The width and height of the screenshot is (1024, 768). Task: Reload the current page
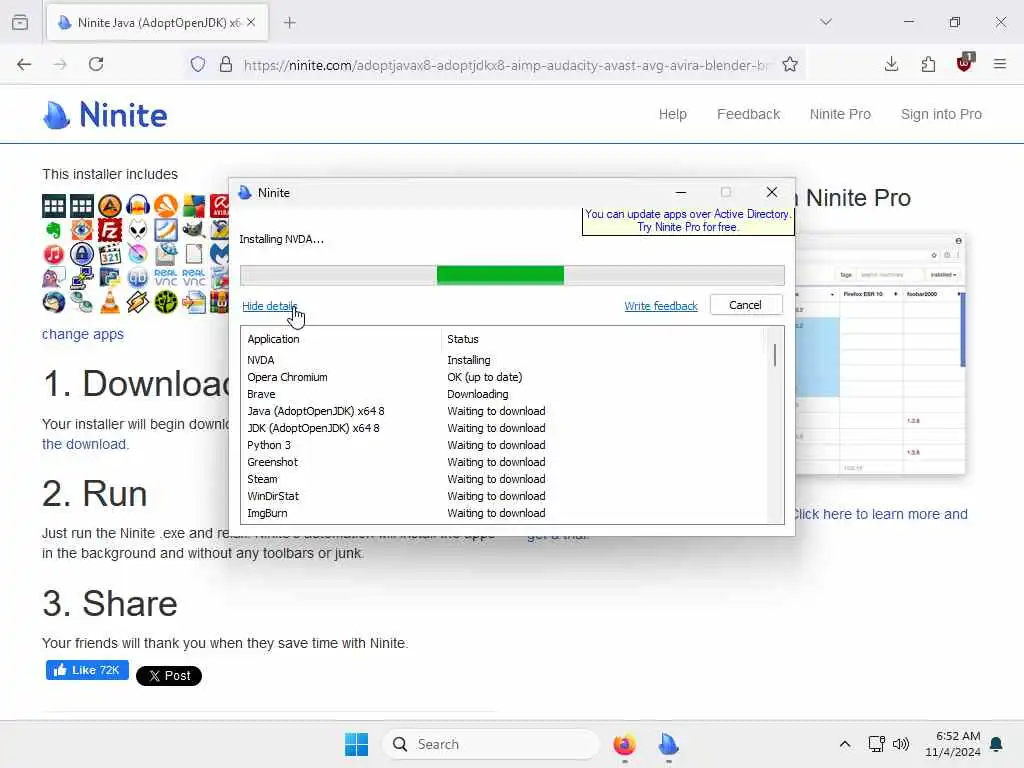(96, 64)
